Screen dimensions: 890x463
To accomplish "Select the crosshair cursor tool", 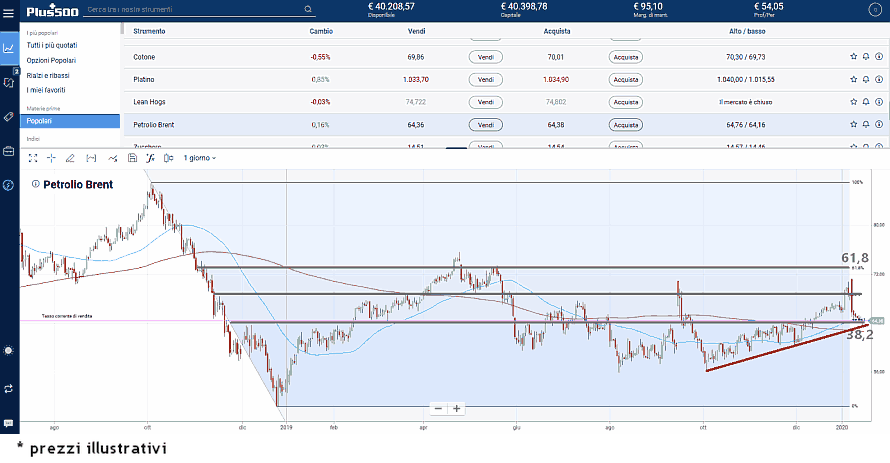I will pyautogui.click(x=51, y=157).
